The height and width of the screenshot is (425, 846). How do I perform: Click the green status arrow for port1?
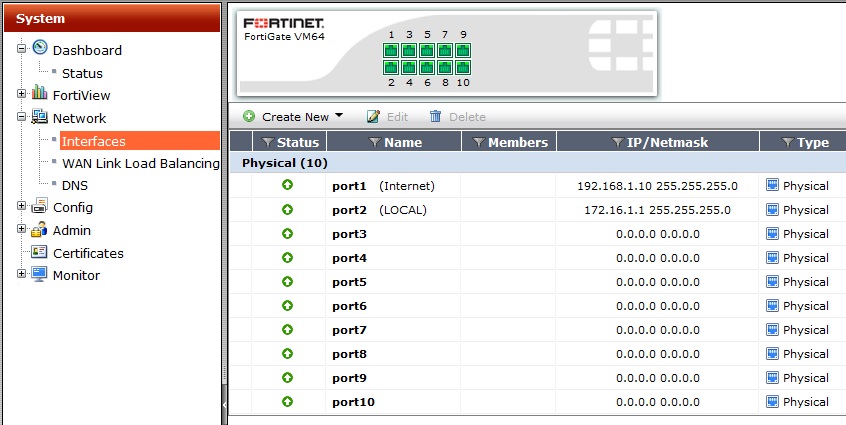click(287, 186)
